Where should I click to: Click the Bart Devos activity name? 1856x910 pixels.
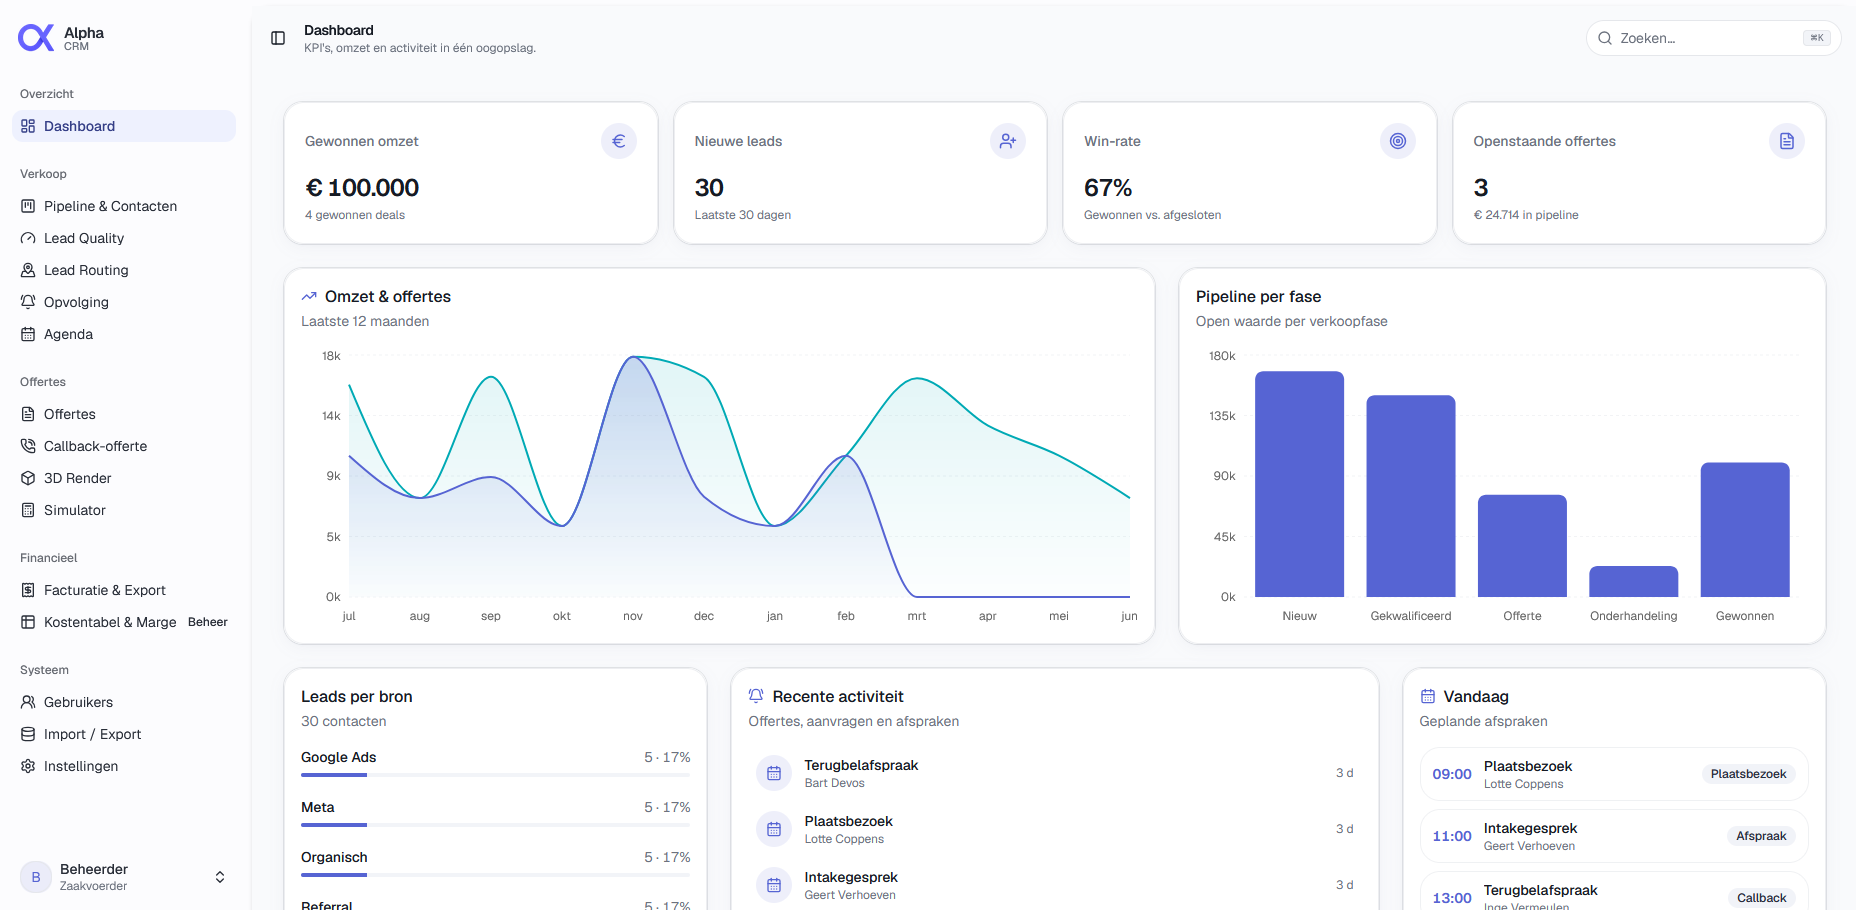(834, 783)
